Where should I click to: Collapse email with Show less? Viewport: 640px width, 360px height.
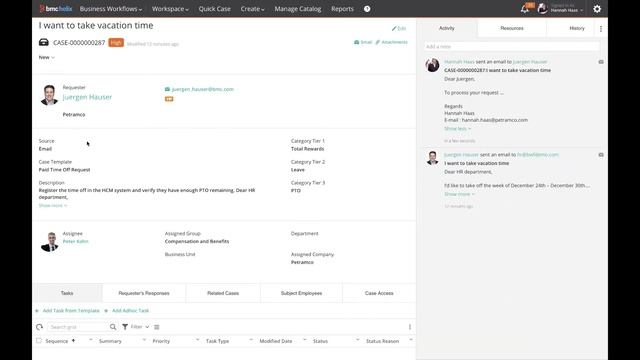457,129
